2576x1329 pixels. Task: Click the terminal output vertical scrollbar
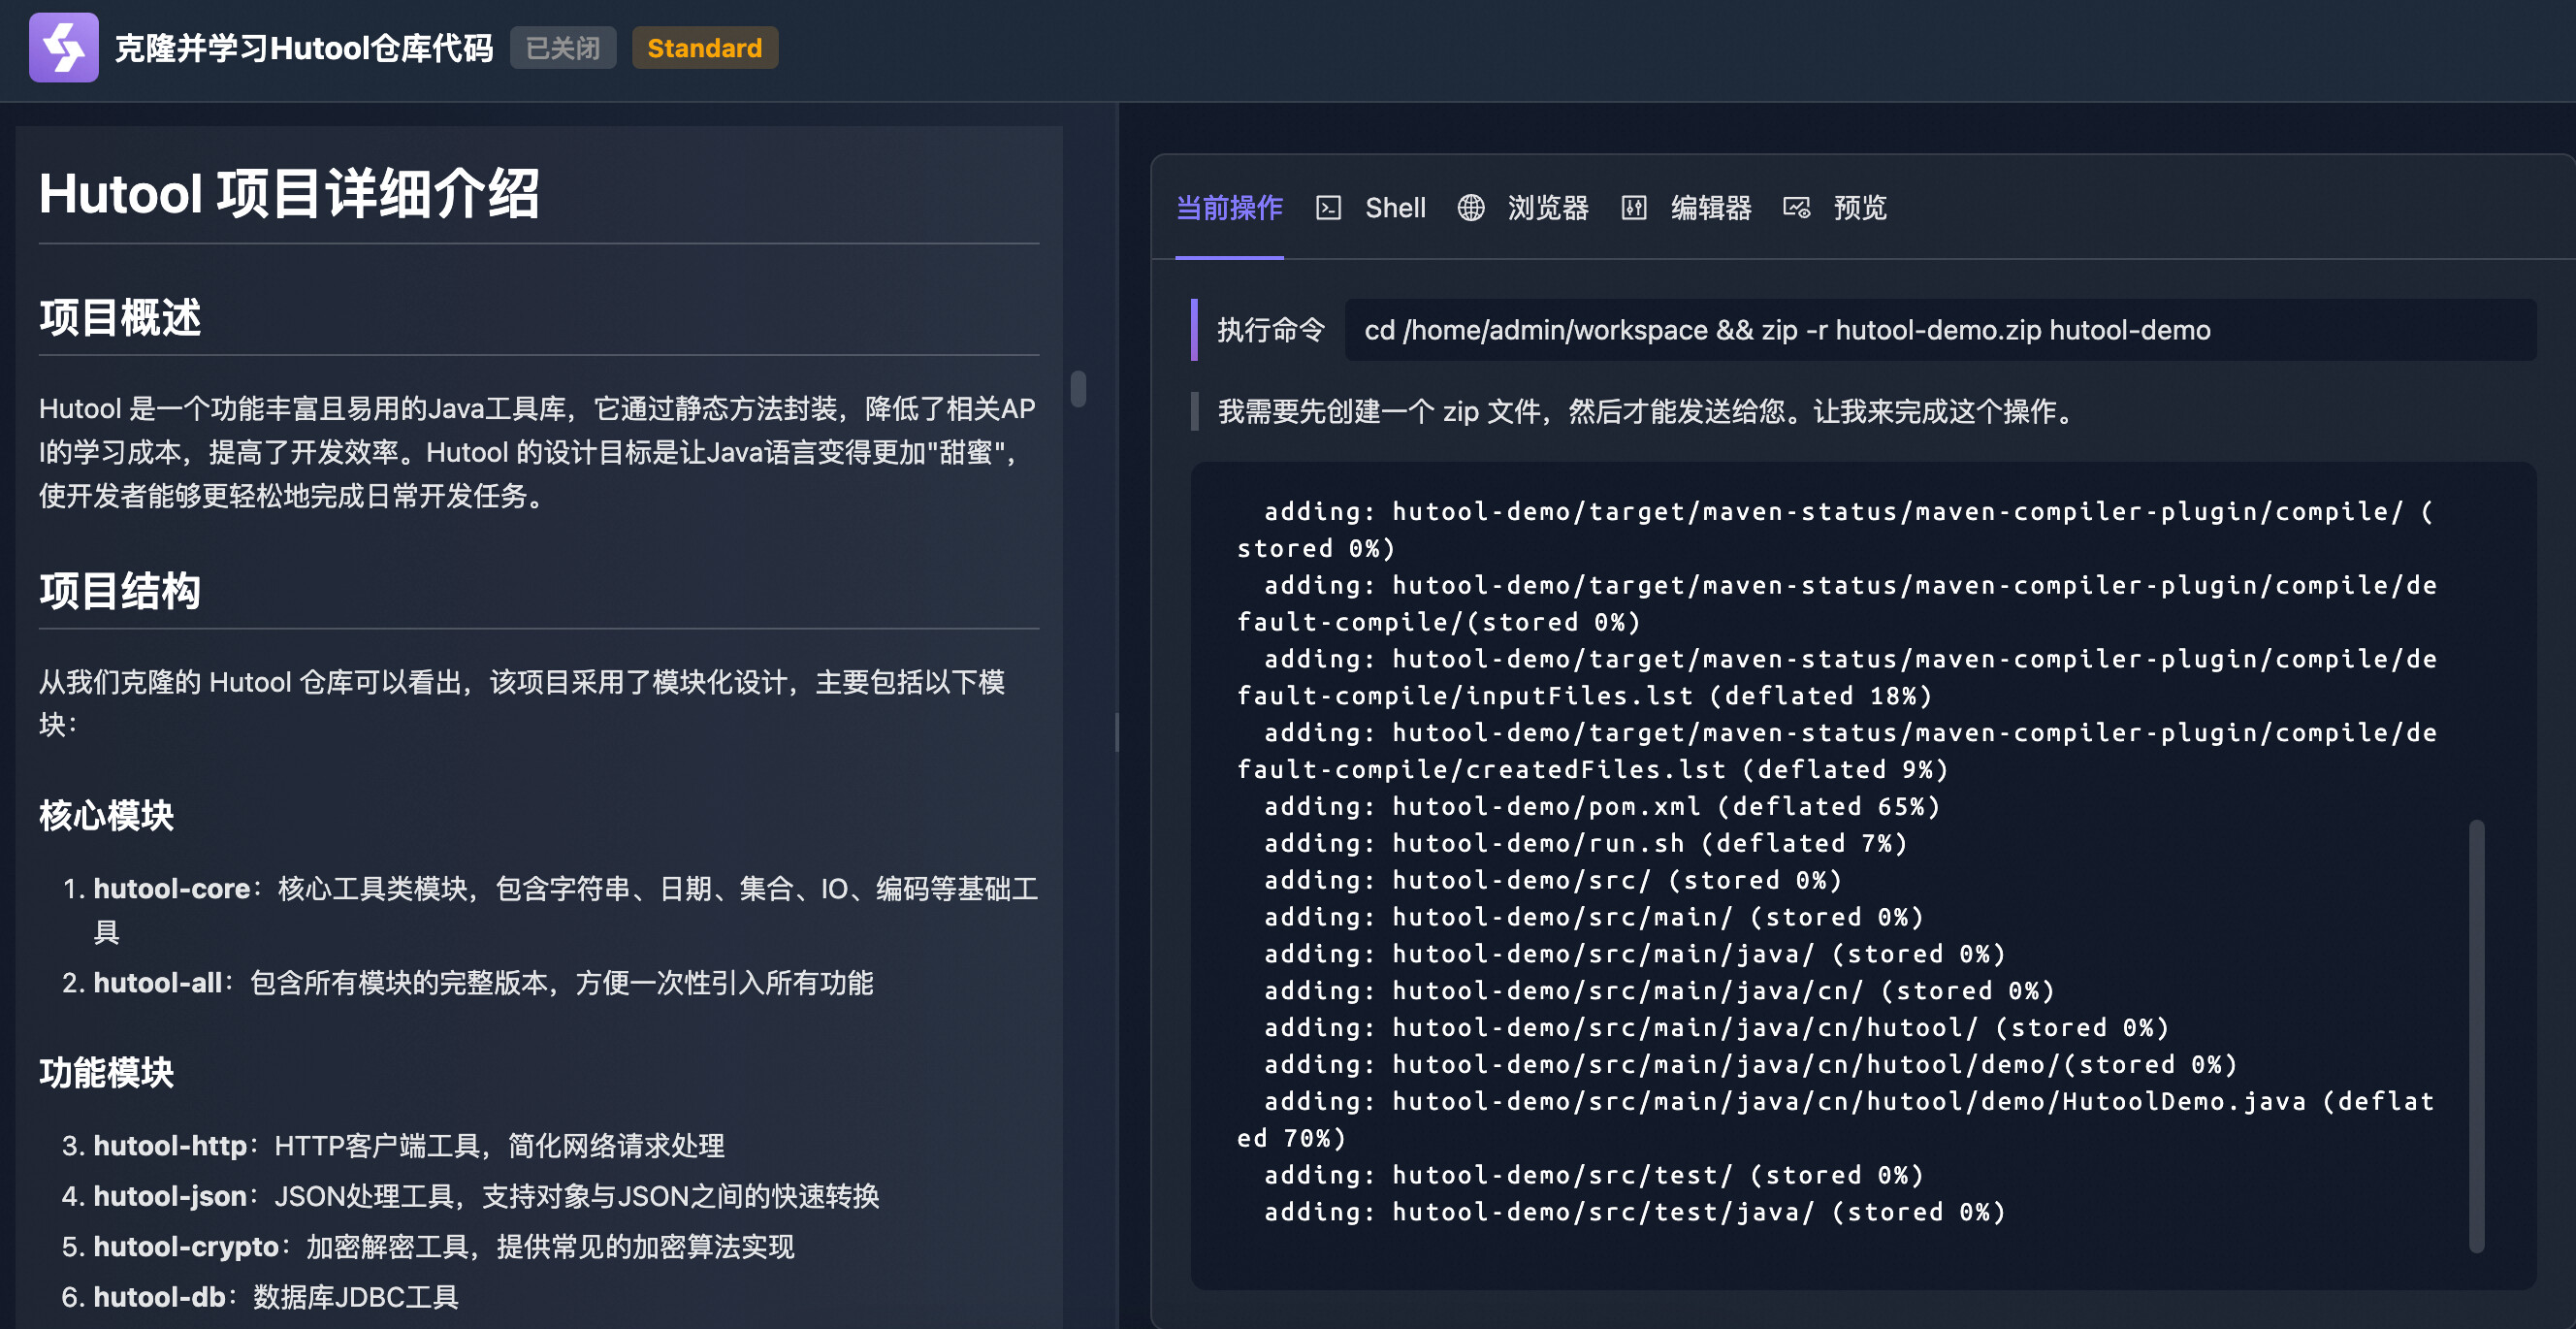2476,1035
